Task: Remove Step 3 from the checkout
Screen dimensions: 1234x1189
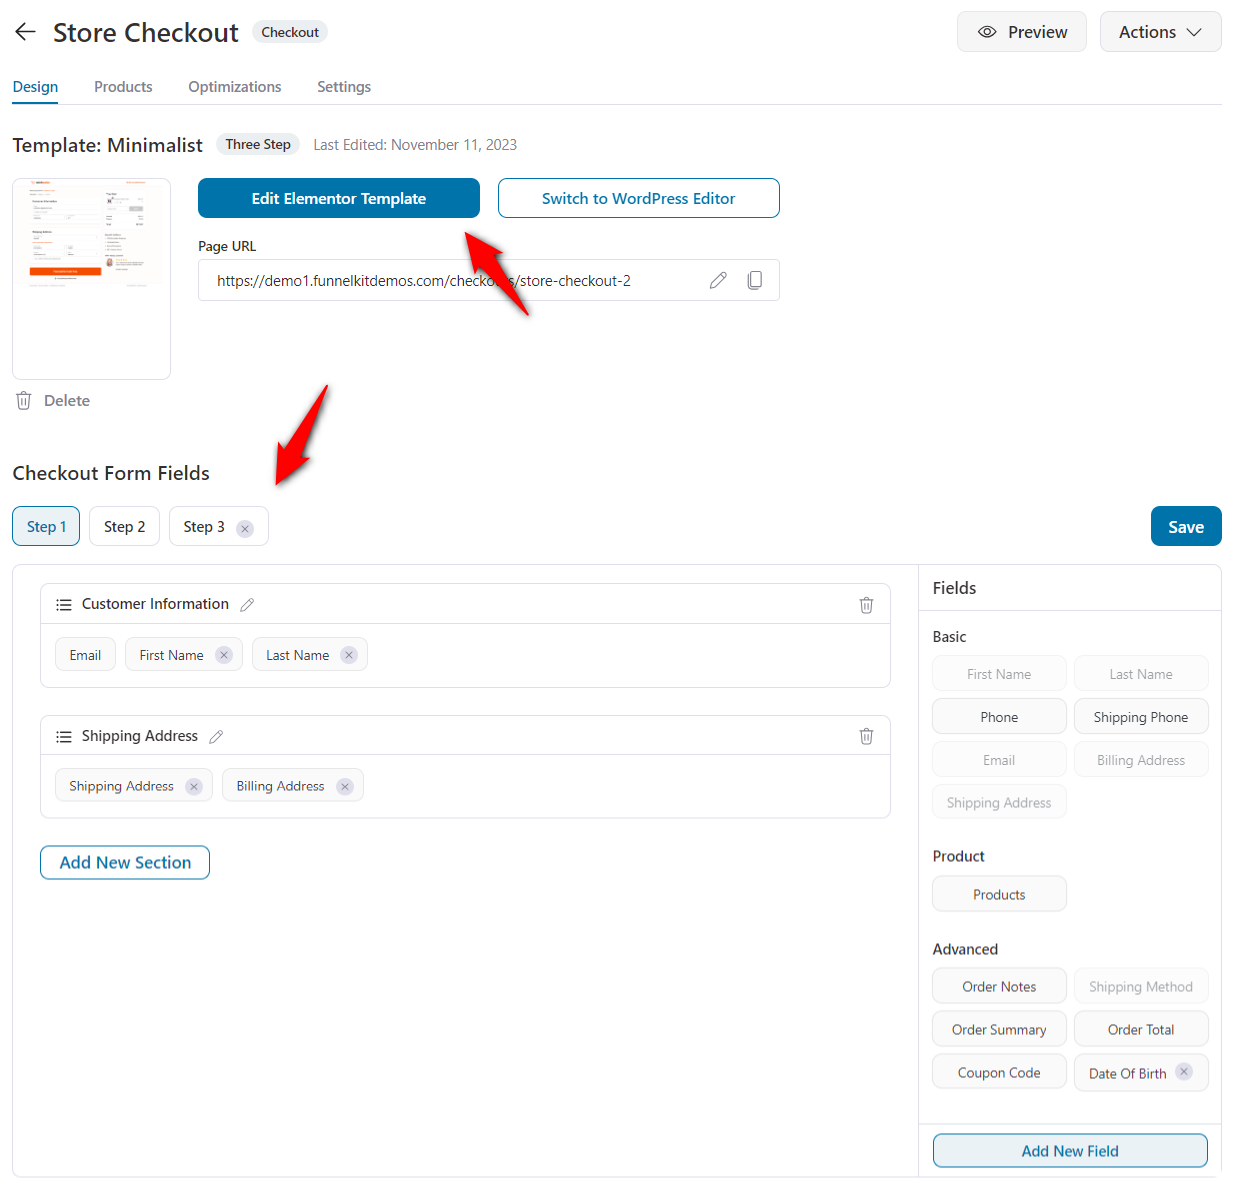Action: tap(244, 527)
